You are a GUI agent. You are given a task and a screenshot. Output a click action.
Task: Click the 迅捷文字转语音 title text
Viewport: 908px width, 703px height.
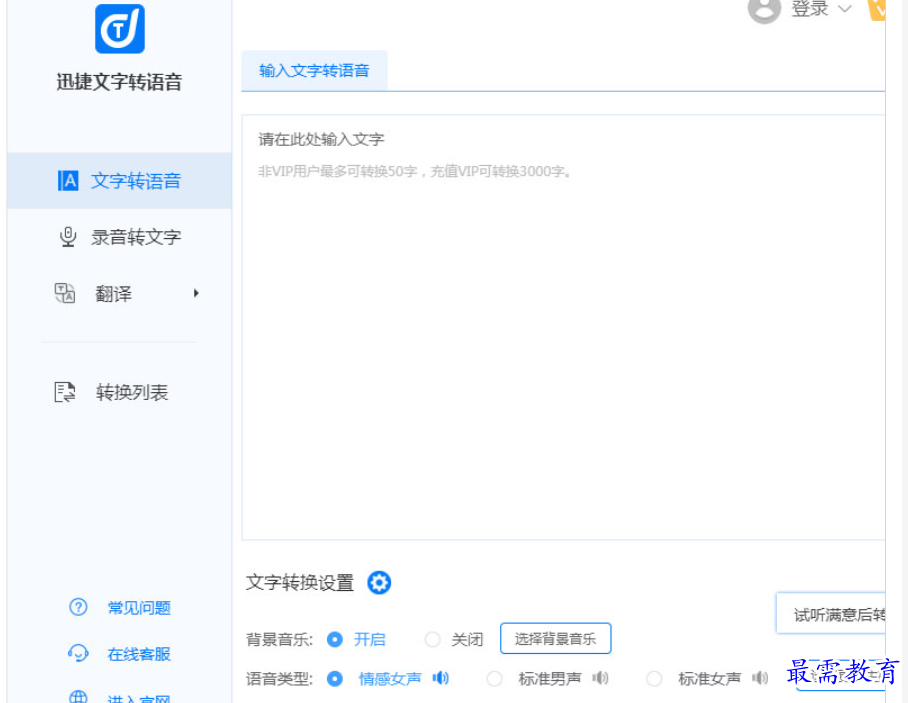(x=119, y=82)
